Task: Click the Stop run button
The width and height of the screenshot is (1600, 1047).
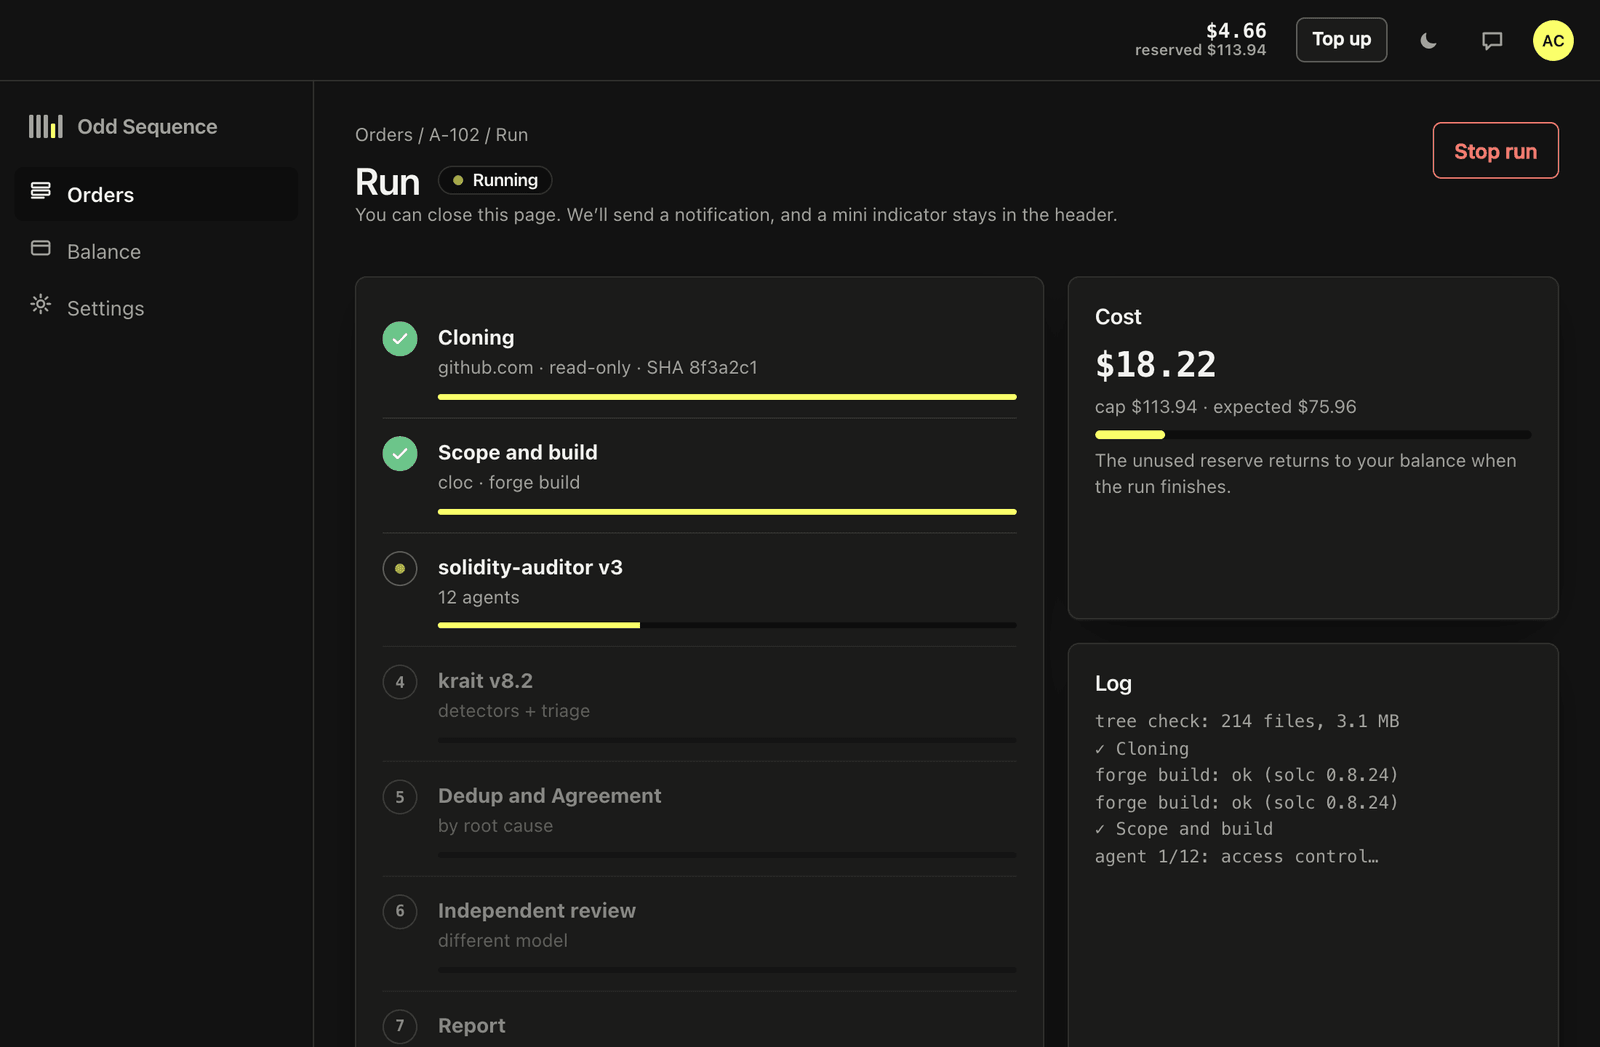Action: (x=1495, y=151)
